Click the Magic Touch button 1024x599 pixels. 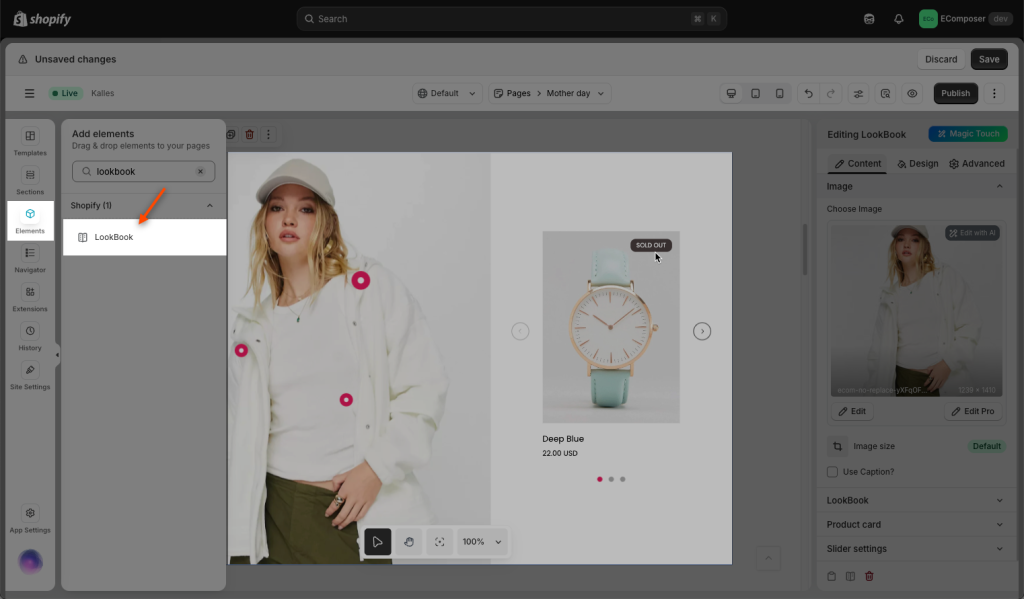[x=967, y=134]
